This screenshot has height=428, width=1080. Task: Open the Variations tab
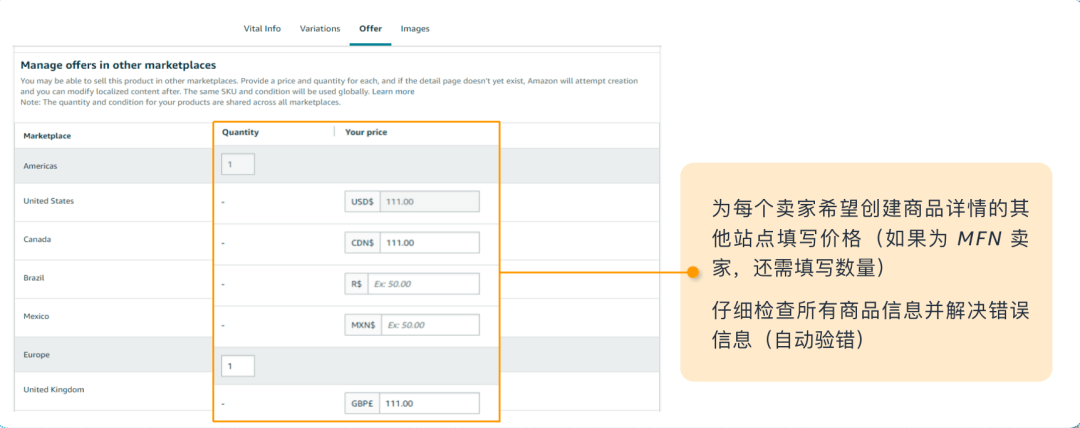point(320,29)
